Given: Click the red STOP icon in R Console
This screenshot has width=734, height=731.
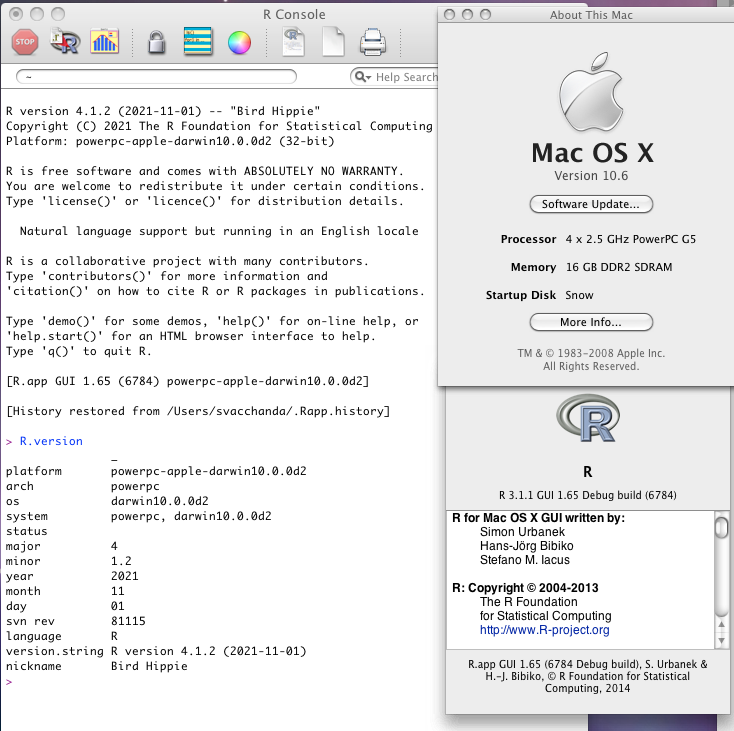Looking at the screenshot, I should [25, 42].
